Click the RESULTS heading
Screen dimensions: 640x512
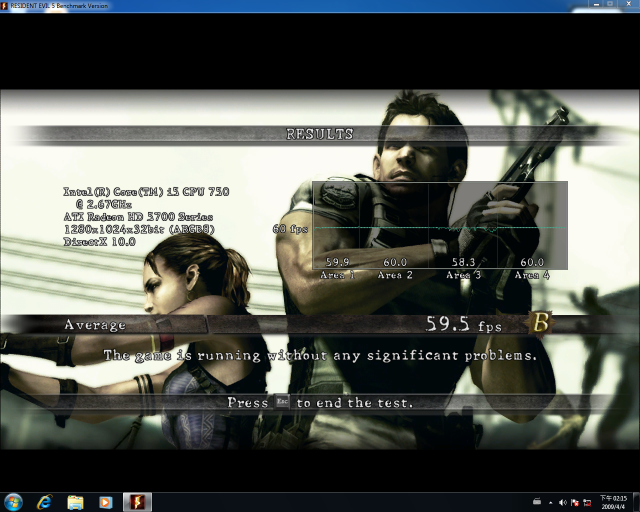319,134
